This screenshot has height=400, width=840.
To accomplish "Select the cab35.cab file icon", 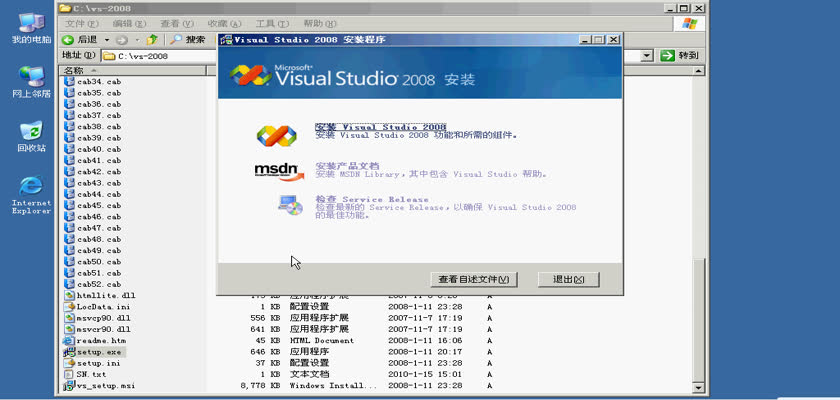I will tap(69, 93).
